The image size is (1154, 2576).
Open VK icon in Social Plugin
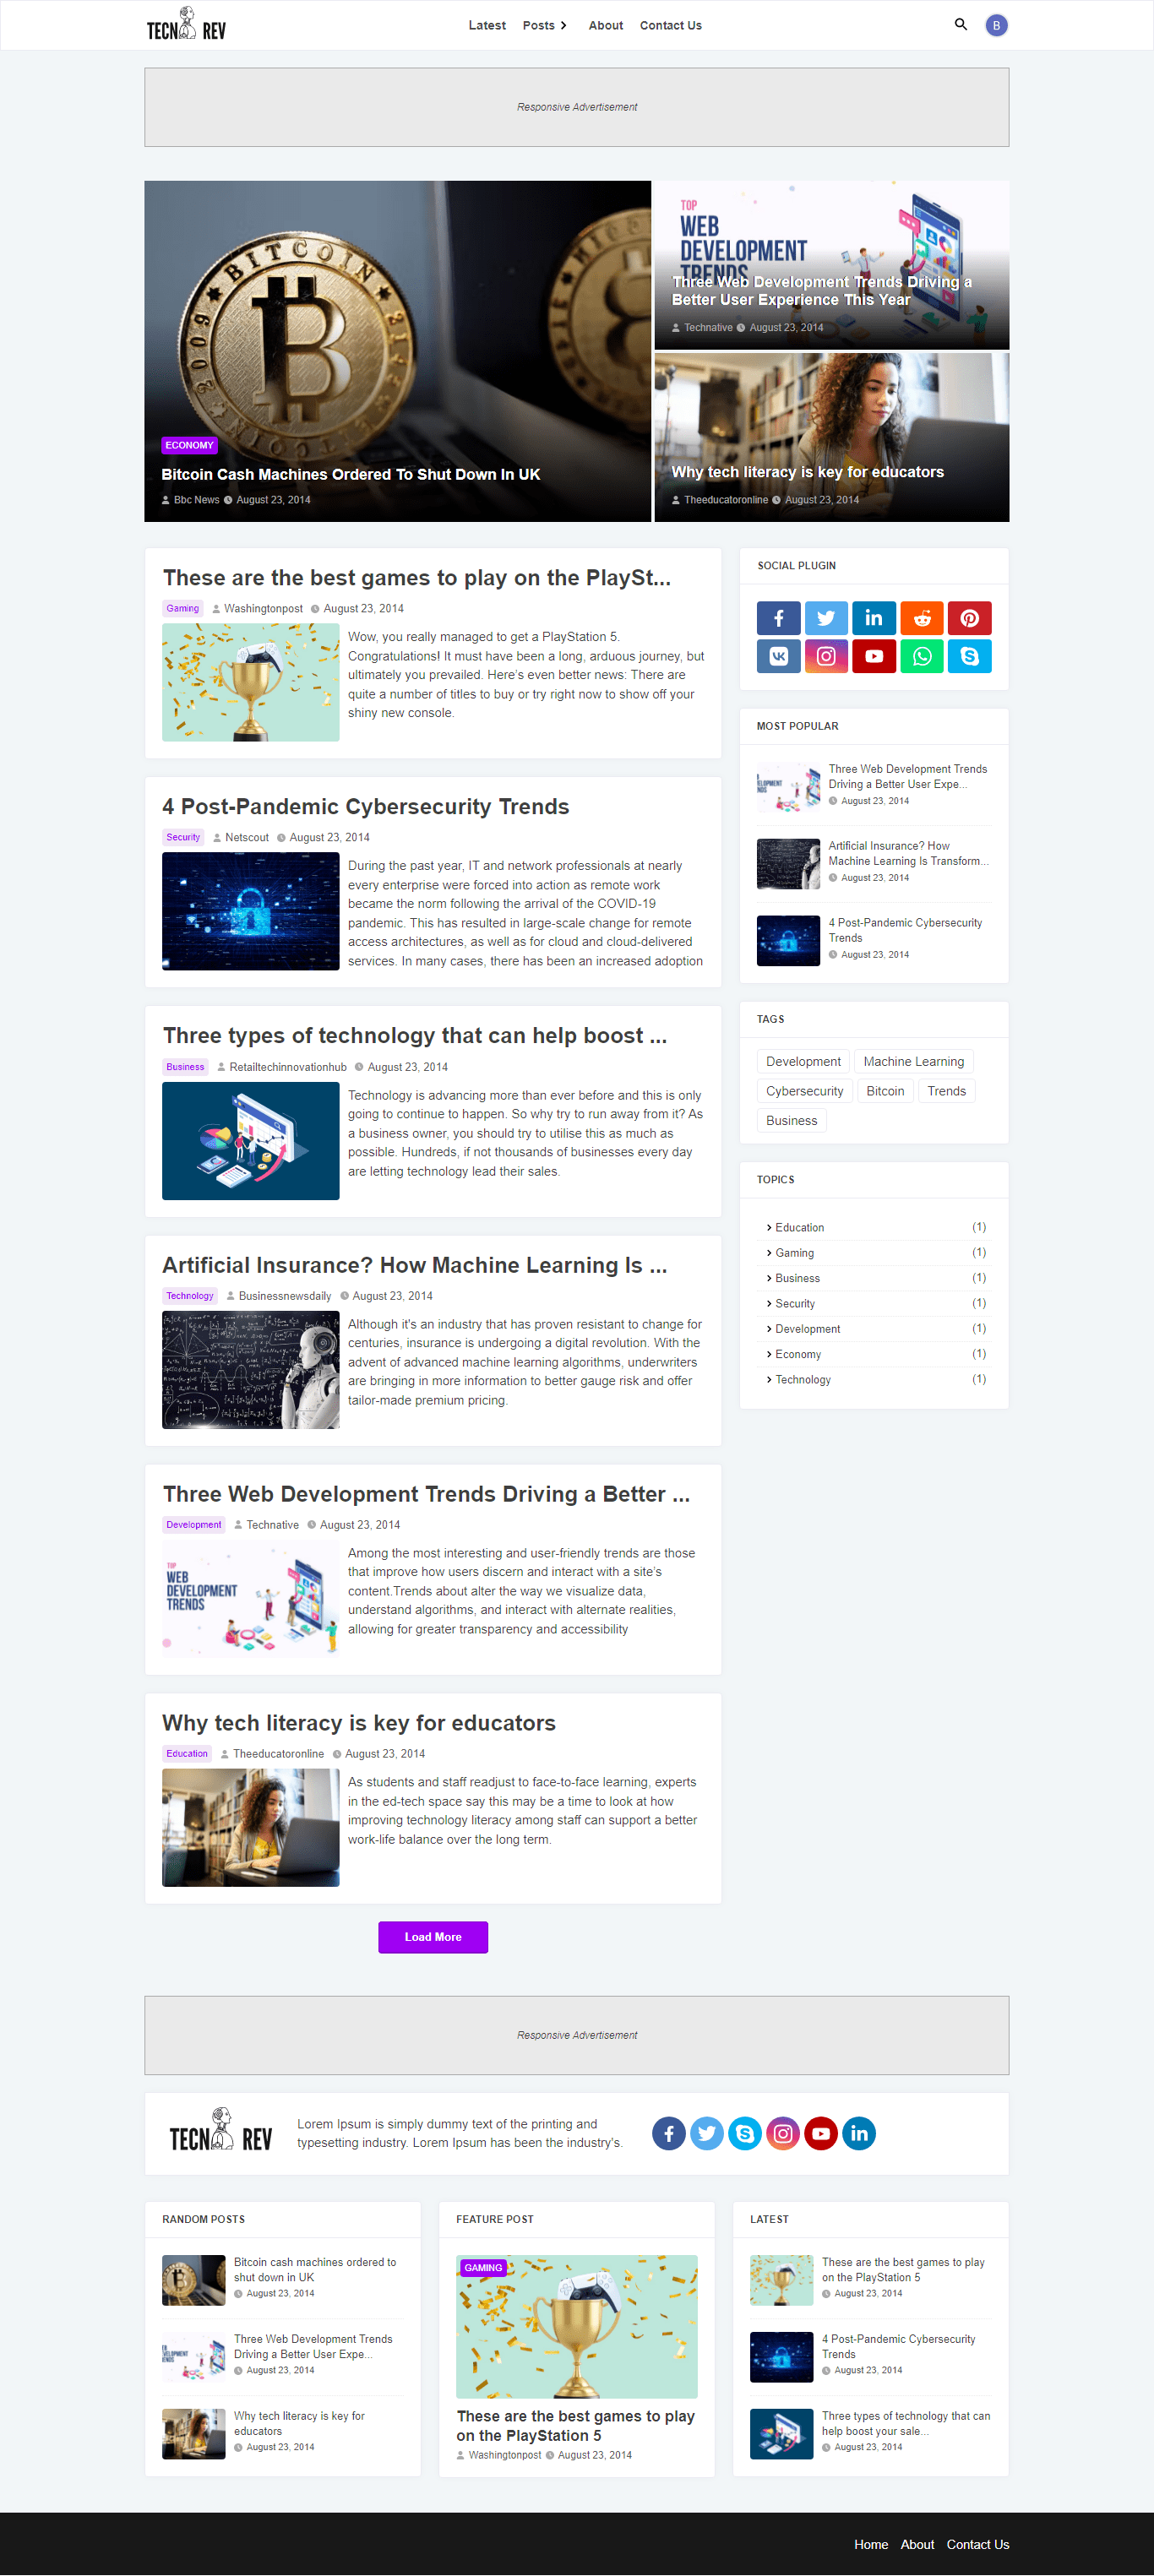coord(778,656)
